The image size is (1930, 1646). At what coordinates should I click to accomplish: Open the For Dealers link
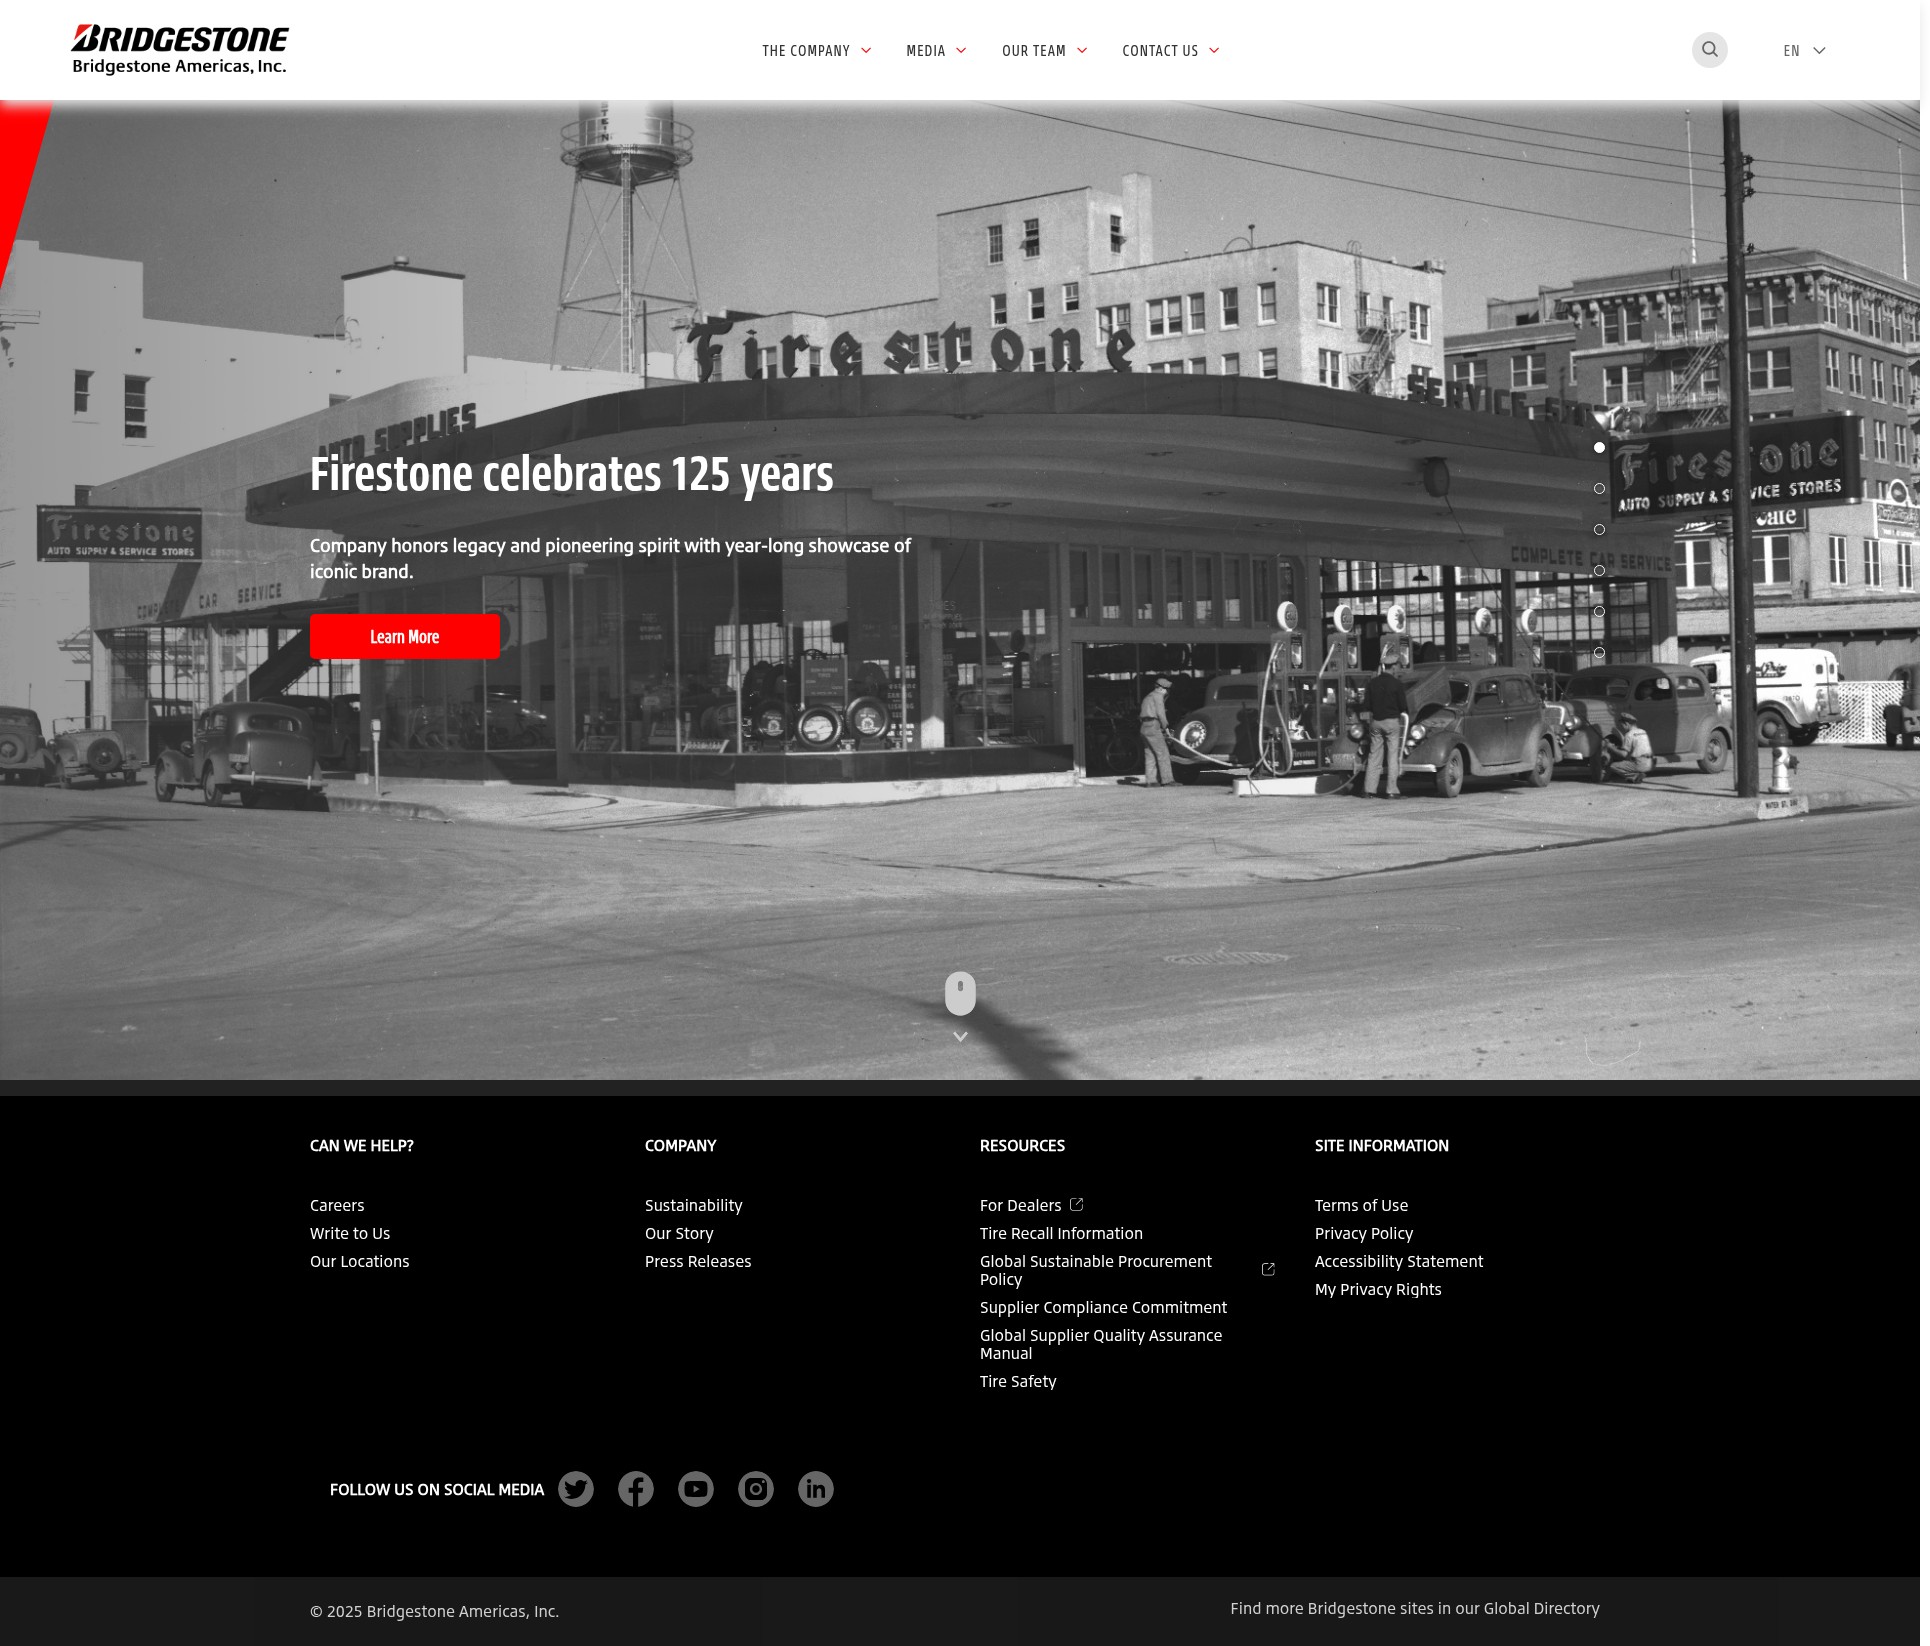pyautogui.click(x=1020, y=1205)
